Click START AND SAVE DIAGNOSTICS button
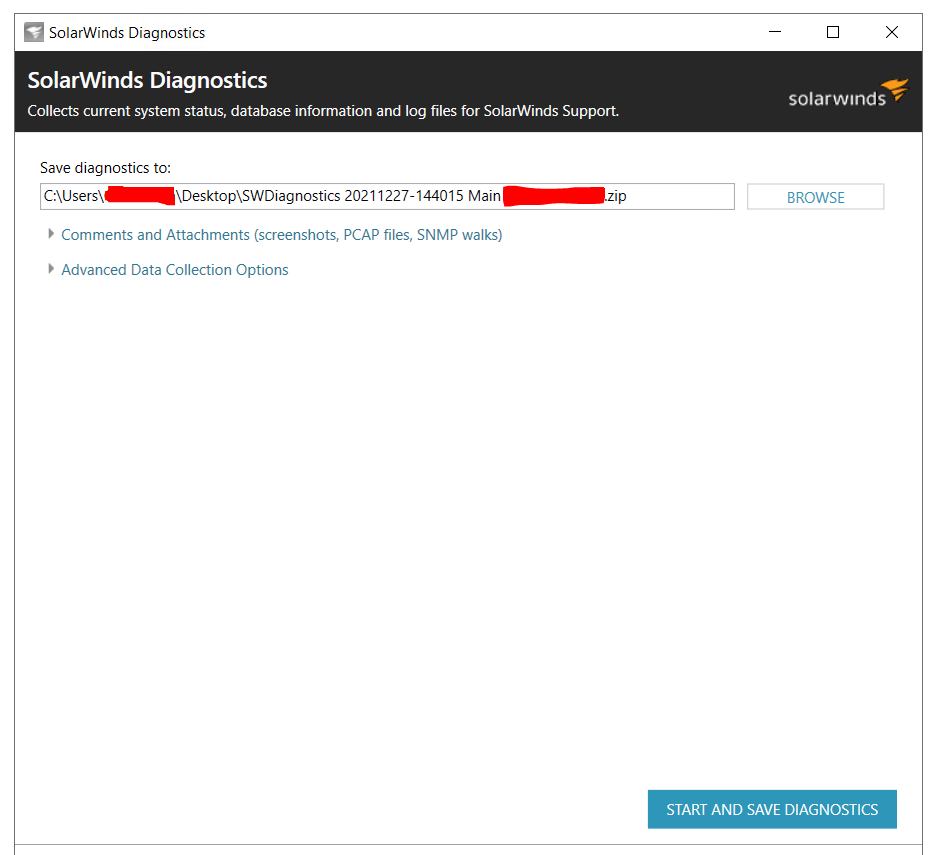 pos(772,809)
